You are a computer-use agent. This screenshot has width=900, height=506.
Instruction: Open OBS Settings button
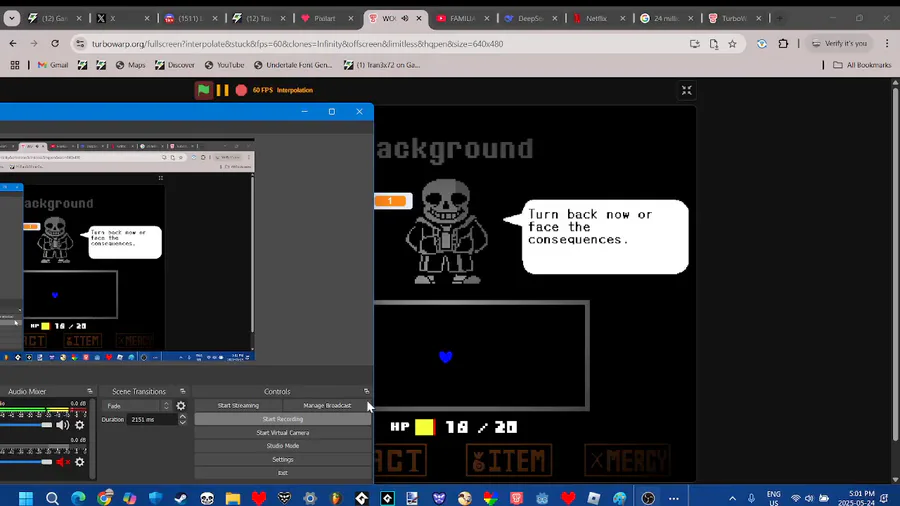(x=282, y=460)
